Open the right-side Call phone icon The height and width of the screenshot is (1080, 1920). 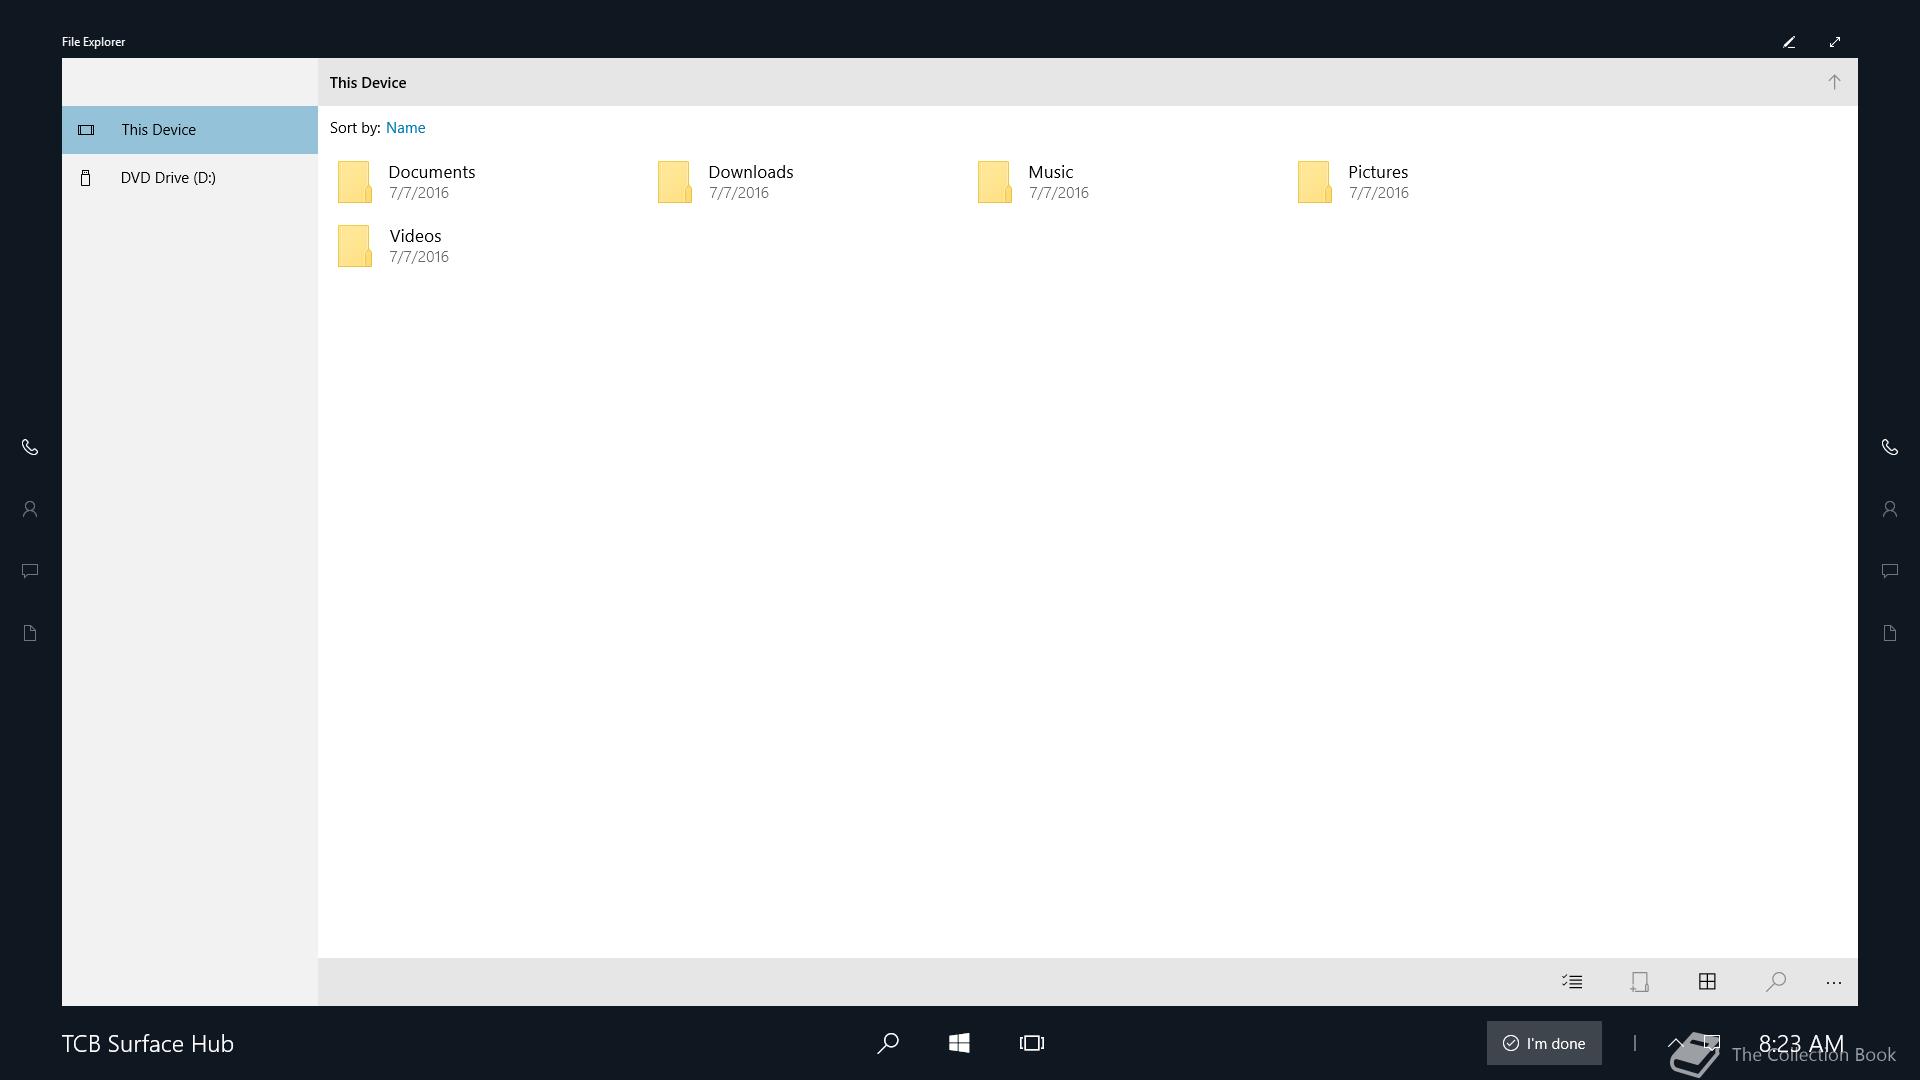click(1890, 447)
